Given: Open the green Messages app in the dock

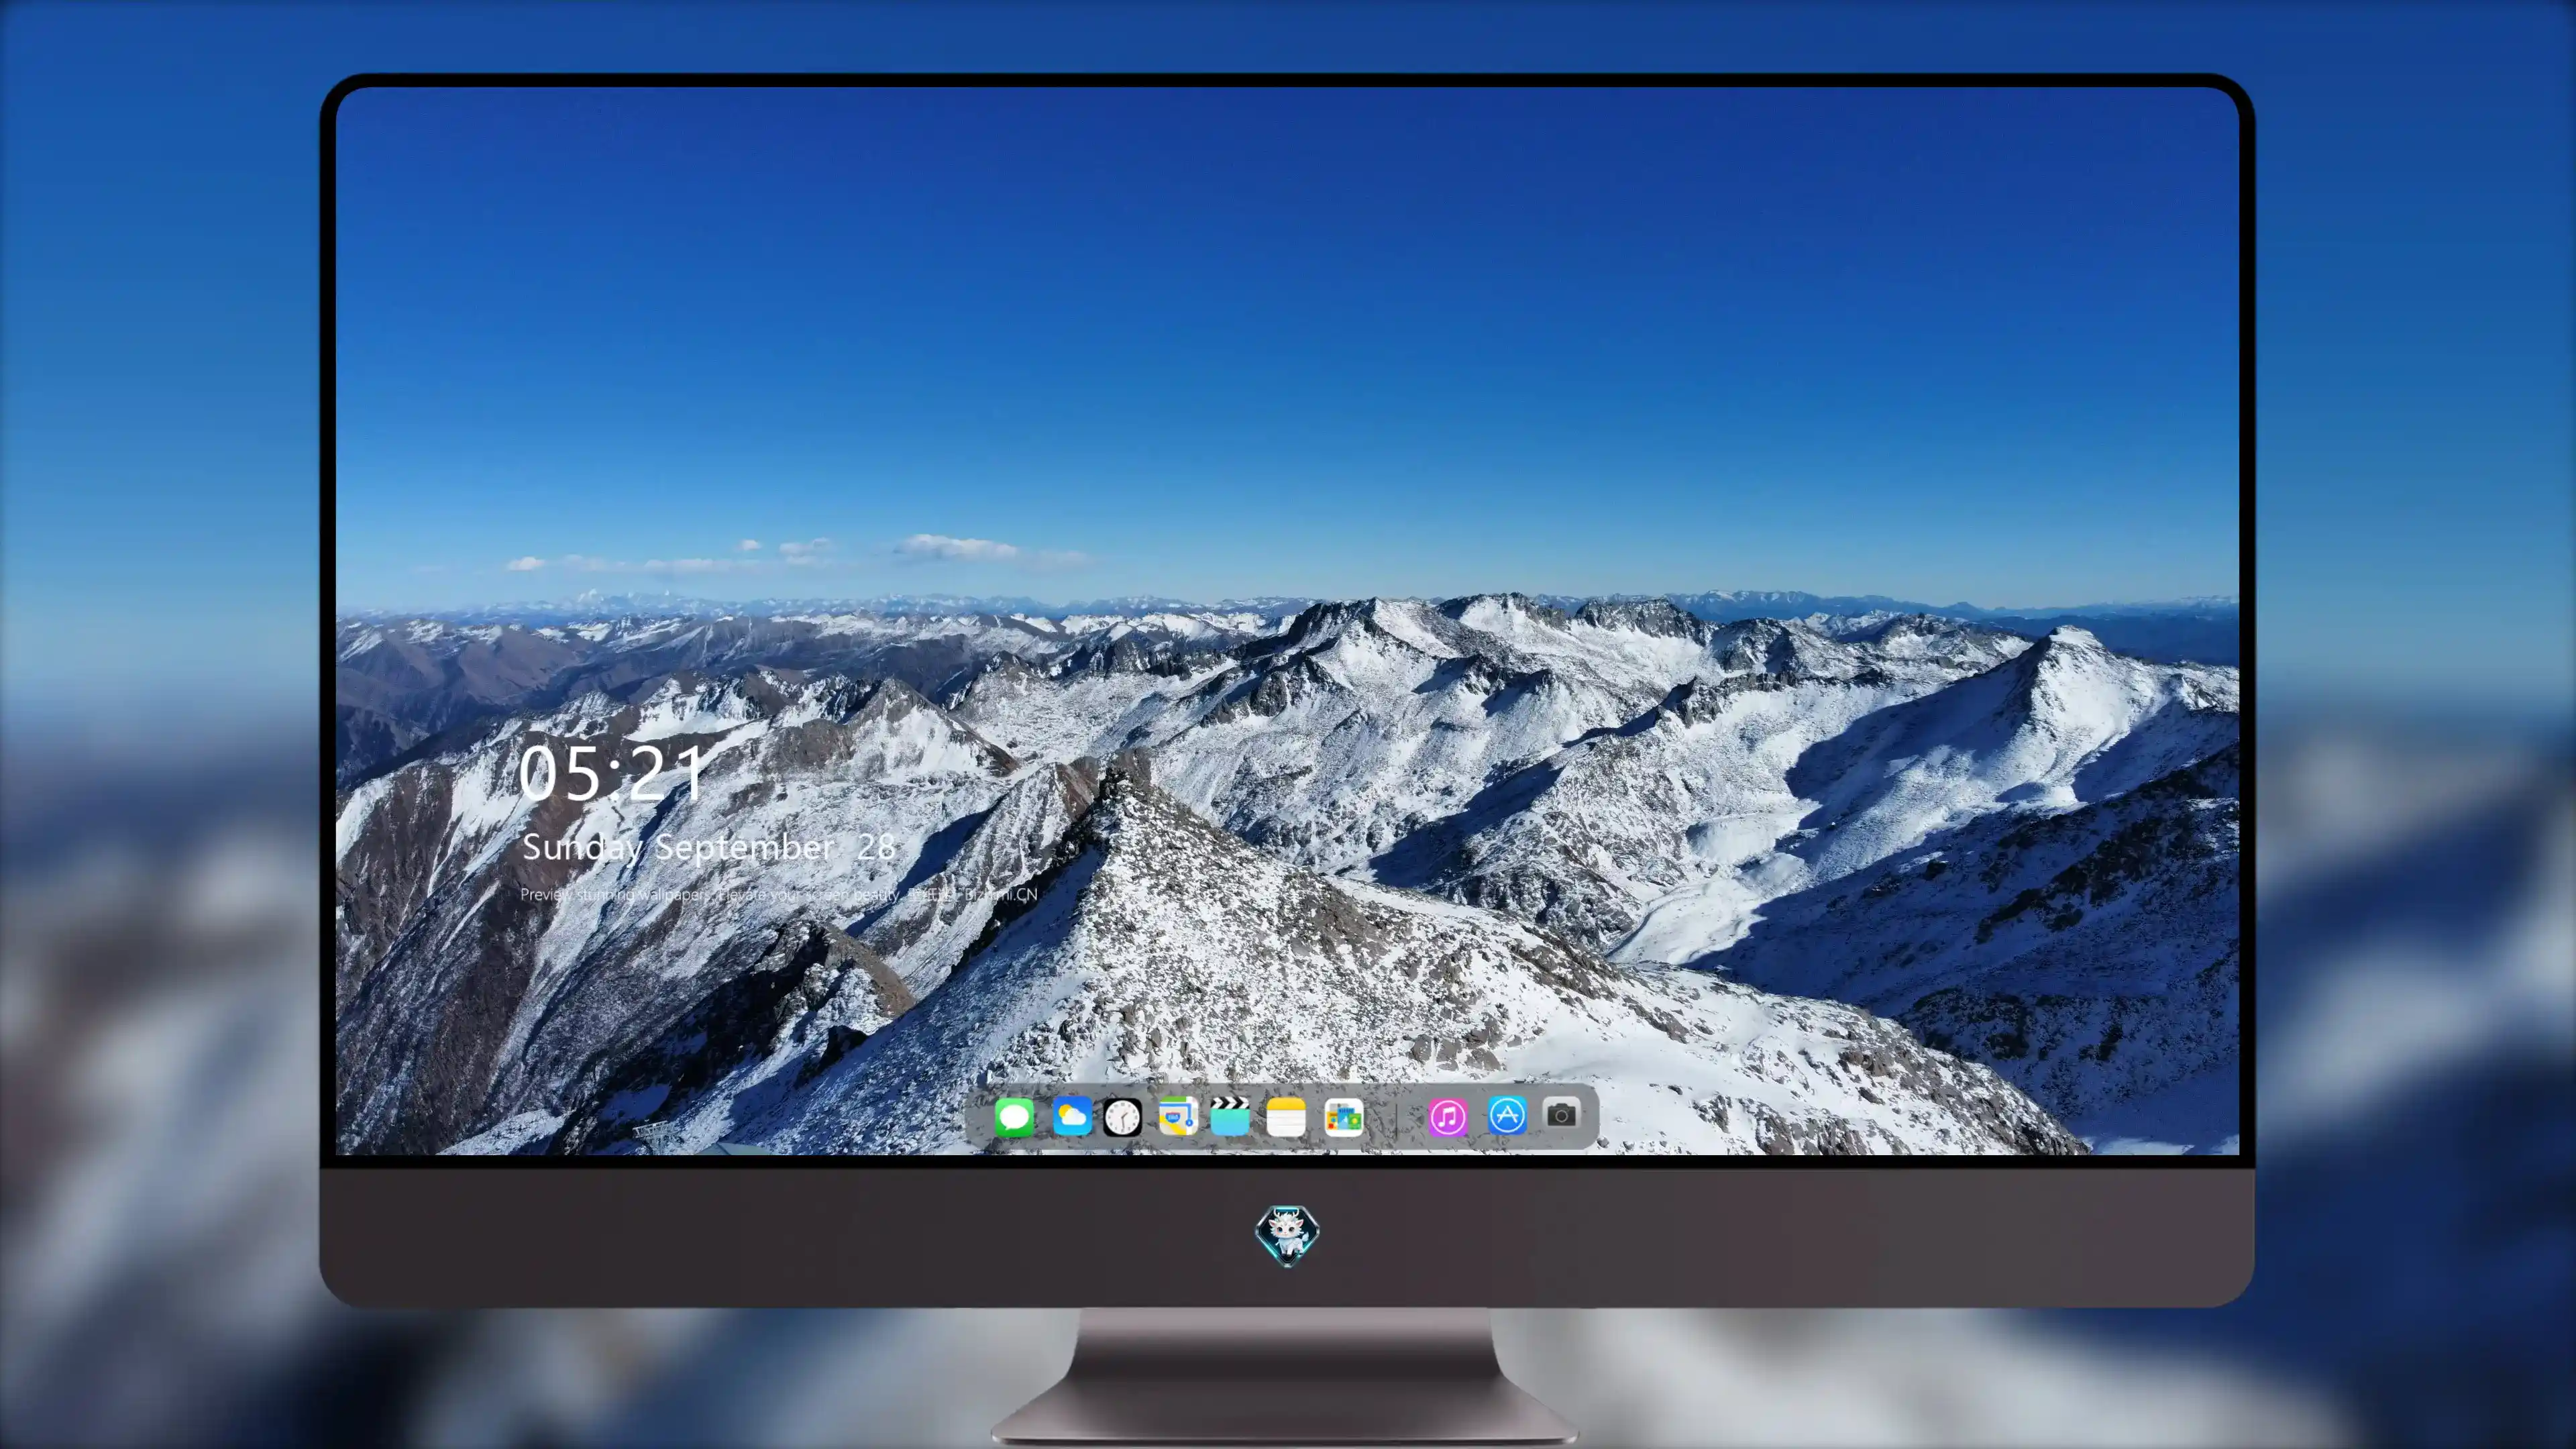Looking at the screenshot, I should tap(1014, 1116).
